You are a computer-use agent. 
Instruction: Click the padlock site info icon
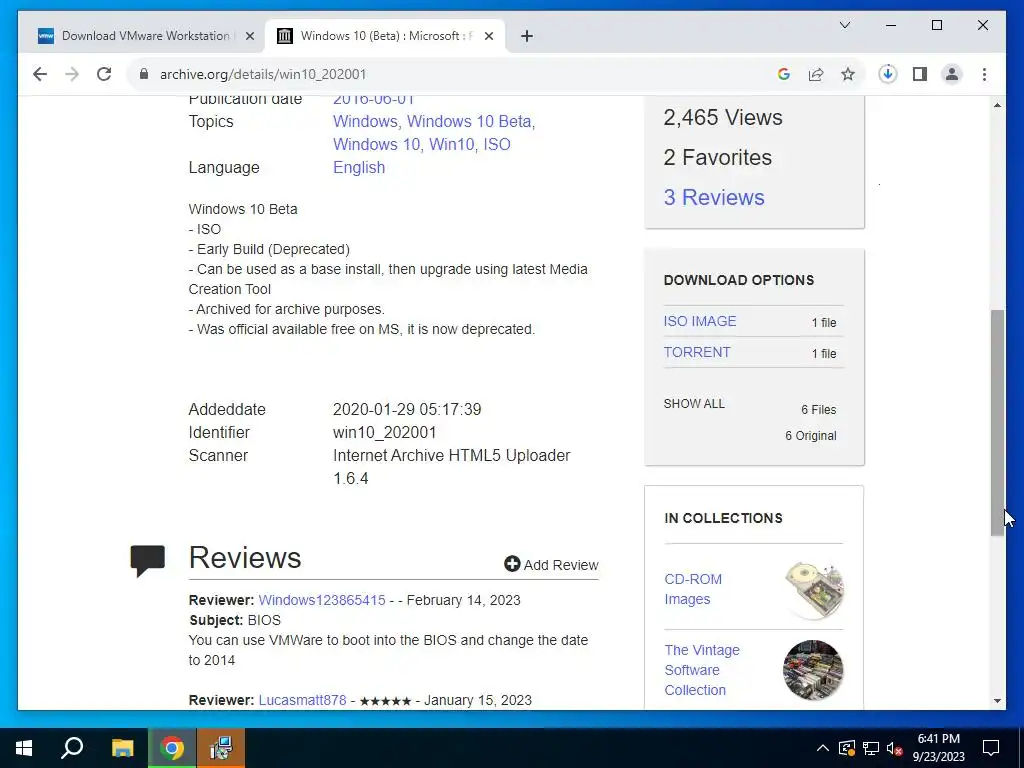[x=144, y=74]
